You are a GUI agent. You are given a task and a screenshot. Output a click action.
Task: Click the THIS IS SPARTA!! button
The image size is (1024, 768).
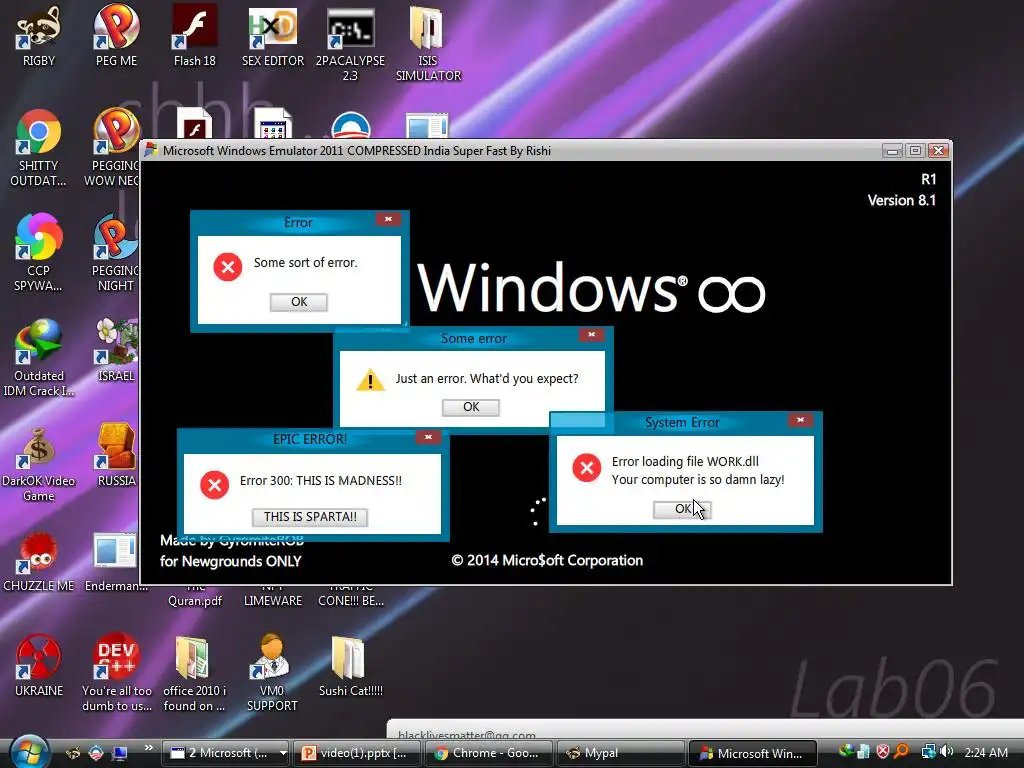(310, 517)
